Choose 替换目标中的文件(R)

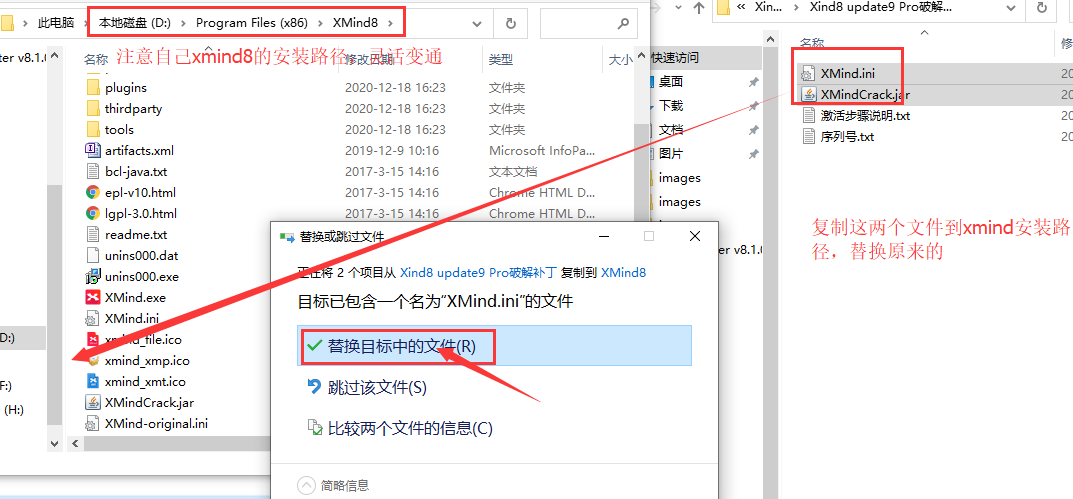495,346
